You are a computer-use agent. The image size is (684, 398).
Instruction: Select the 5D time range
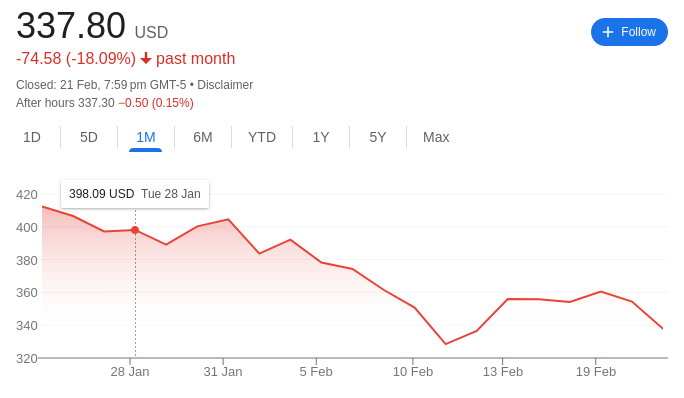[89, 137]
